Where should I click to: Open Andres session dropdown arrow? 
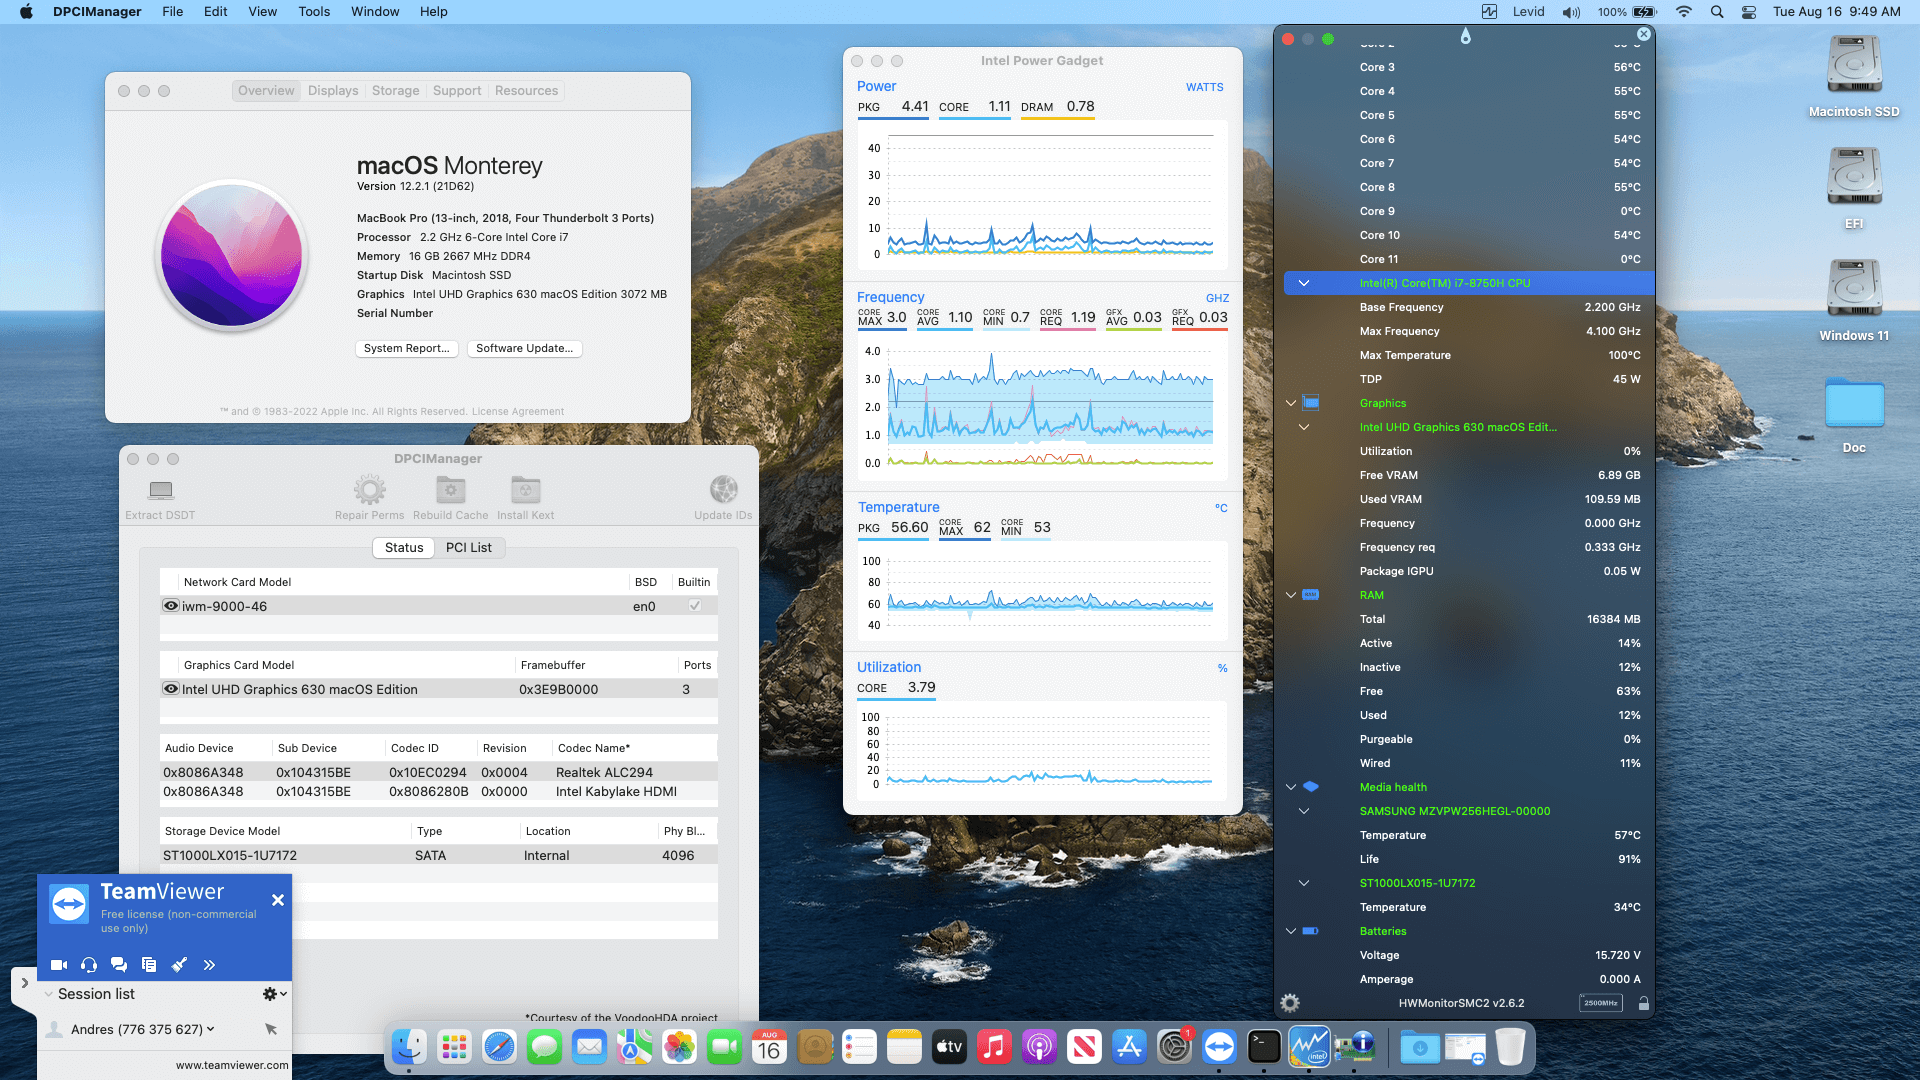tap(210, 1029)
